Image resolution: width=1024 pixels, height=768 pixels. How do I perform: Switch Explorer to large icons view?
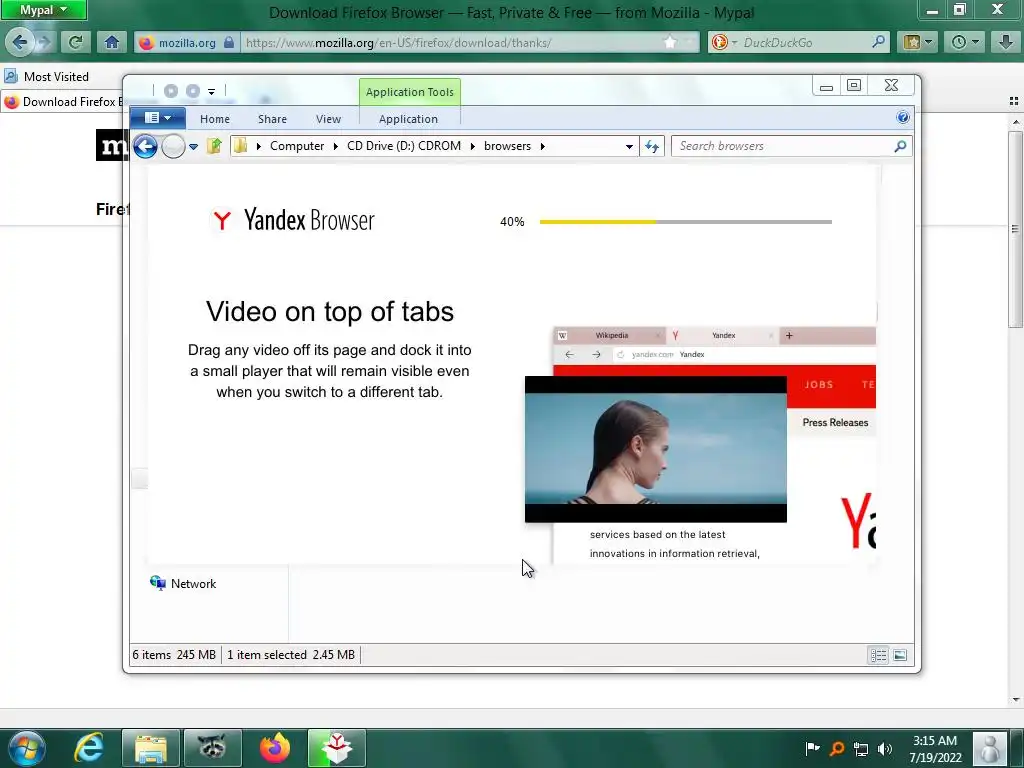pyautogui.click(x=900, y=655)
